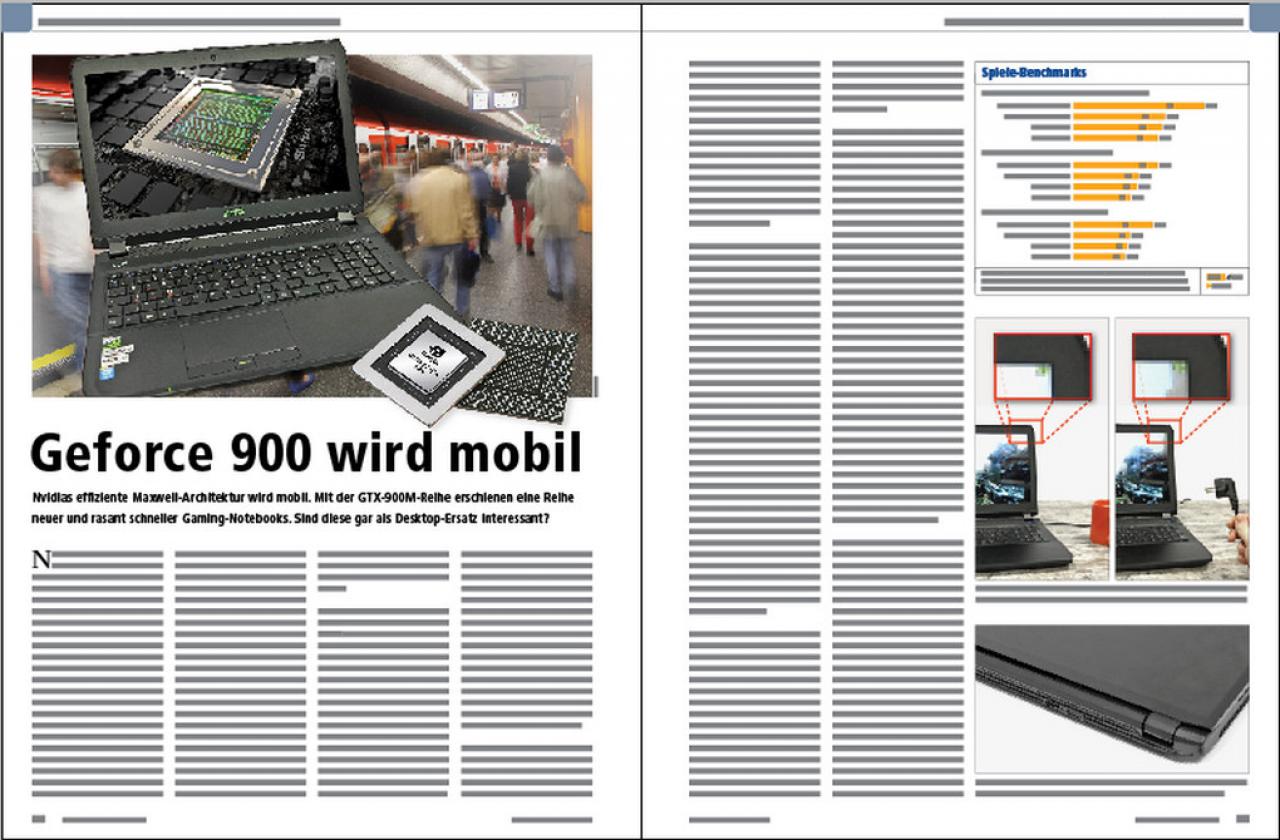Click the drop cap letter 'N'

(x=42, y=559)
